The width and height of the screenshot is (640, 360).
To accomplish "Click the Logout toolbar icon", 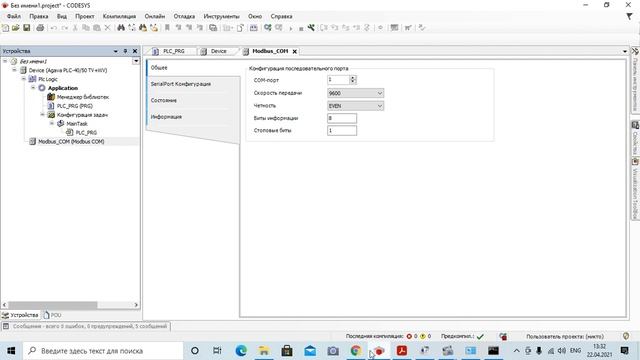I will (x=279, y=28).
